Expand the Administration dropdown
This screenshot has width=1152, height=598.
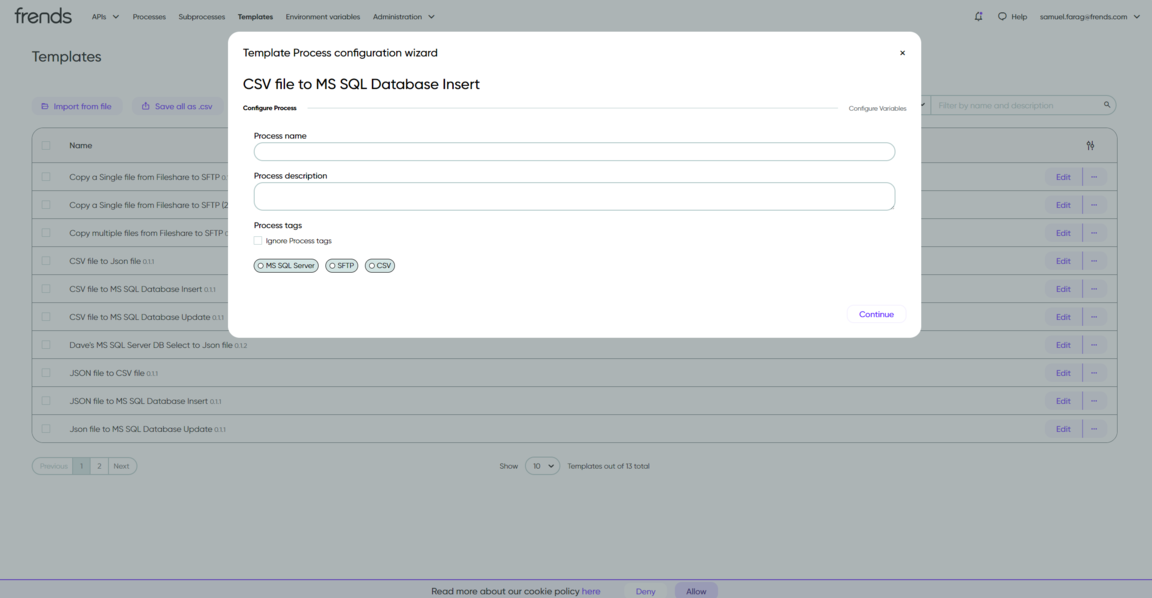click(x=403, y=16)
